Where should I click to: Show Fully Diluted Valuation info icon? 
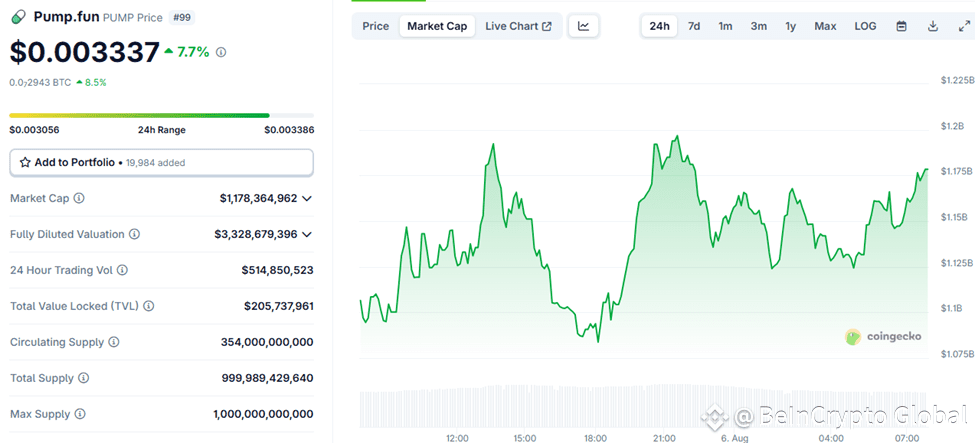tap(134, 235)
